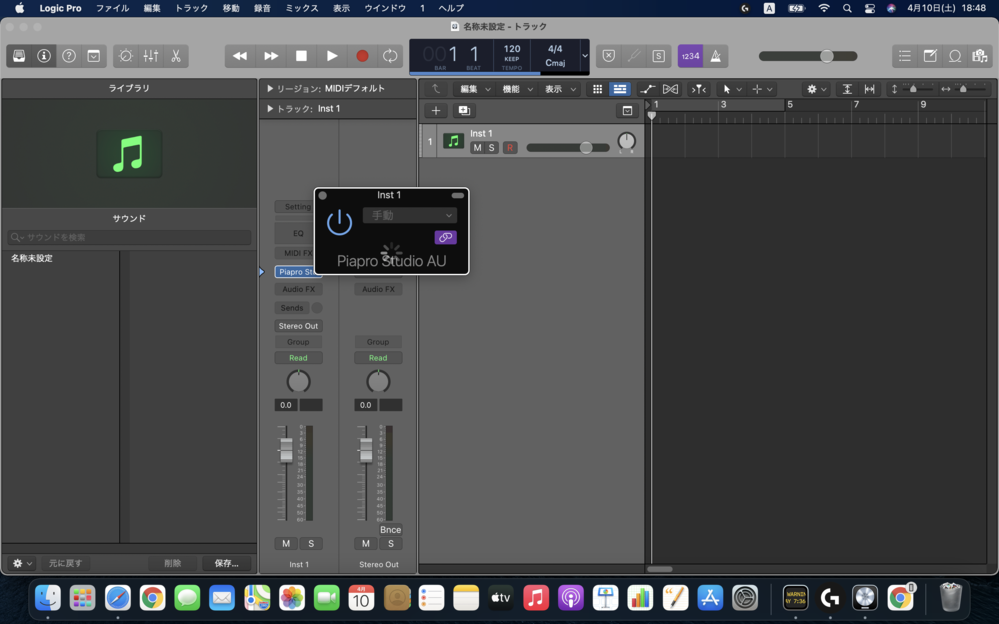The height and width of the screenshot is (624, 999).
Task: Click the サウンドを検索 search field
Action: pos(129,237)
